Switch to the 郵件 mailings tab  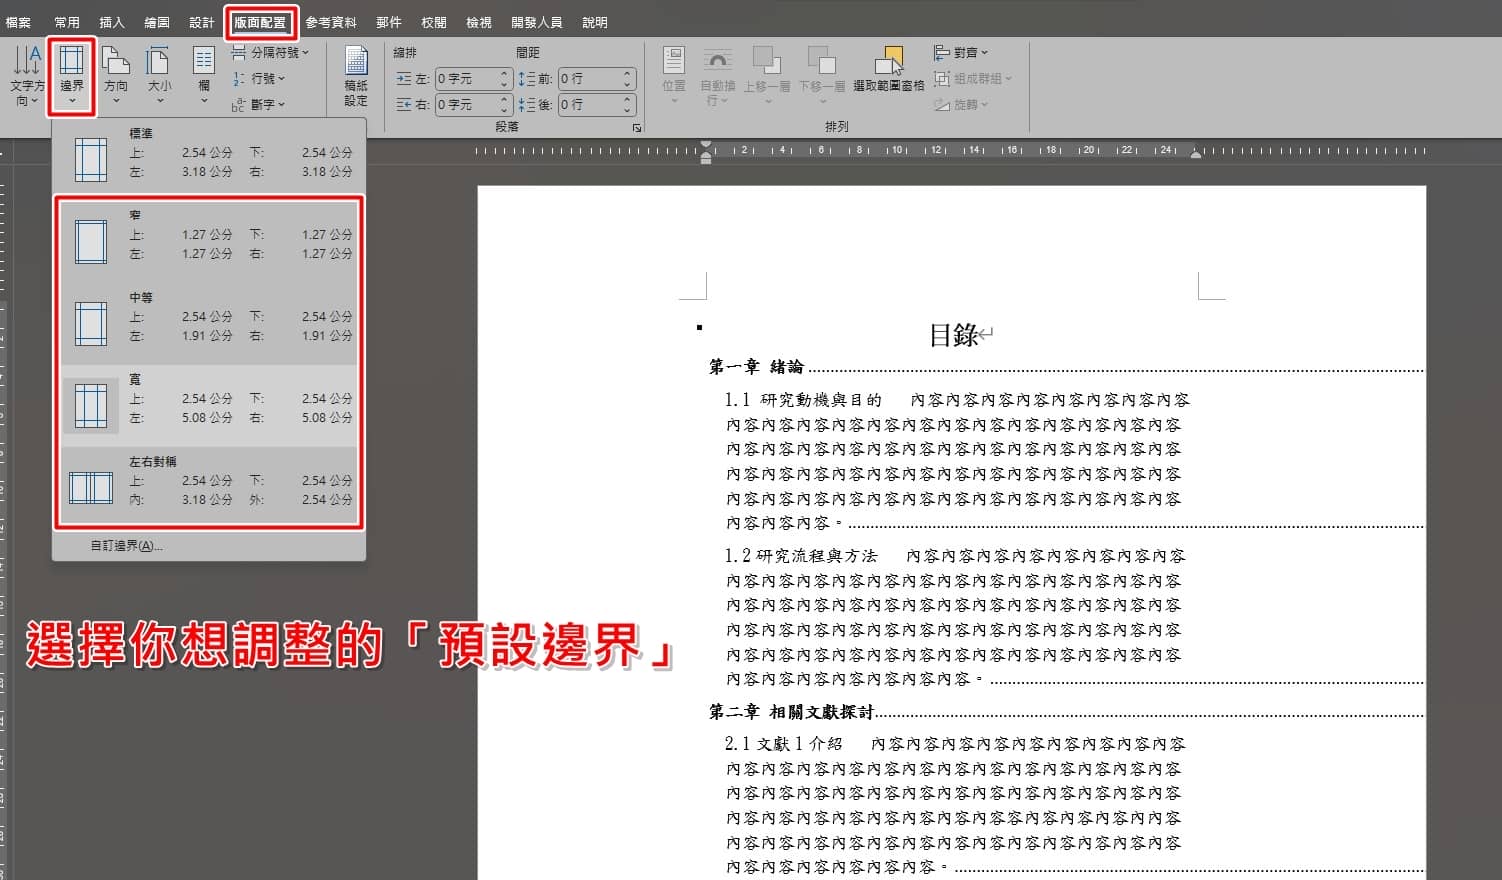[389, 22]
